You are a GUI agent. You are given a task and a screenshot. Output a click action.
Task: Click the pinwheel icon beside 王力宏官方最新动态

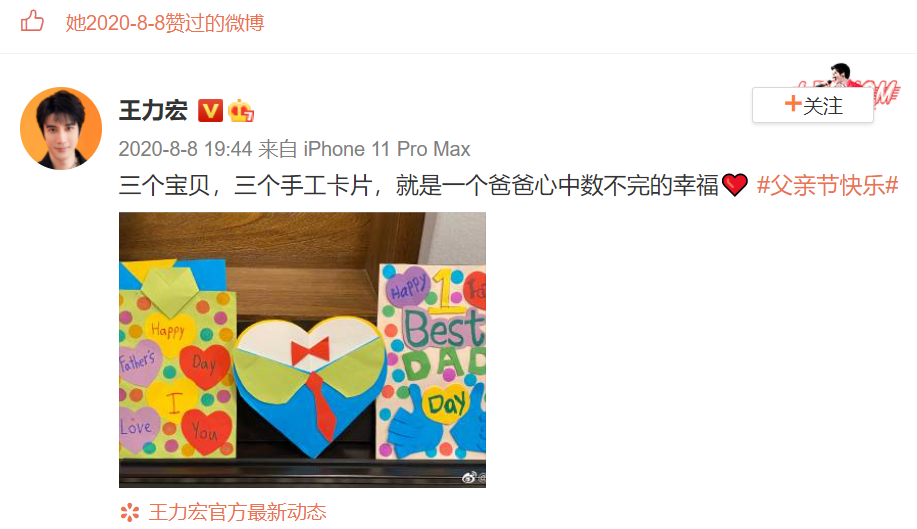(129, 513)
